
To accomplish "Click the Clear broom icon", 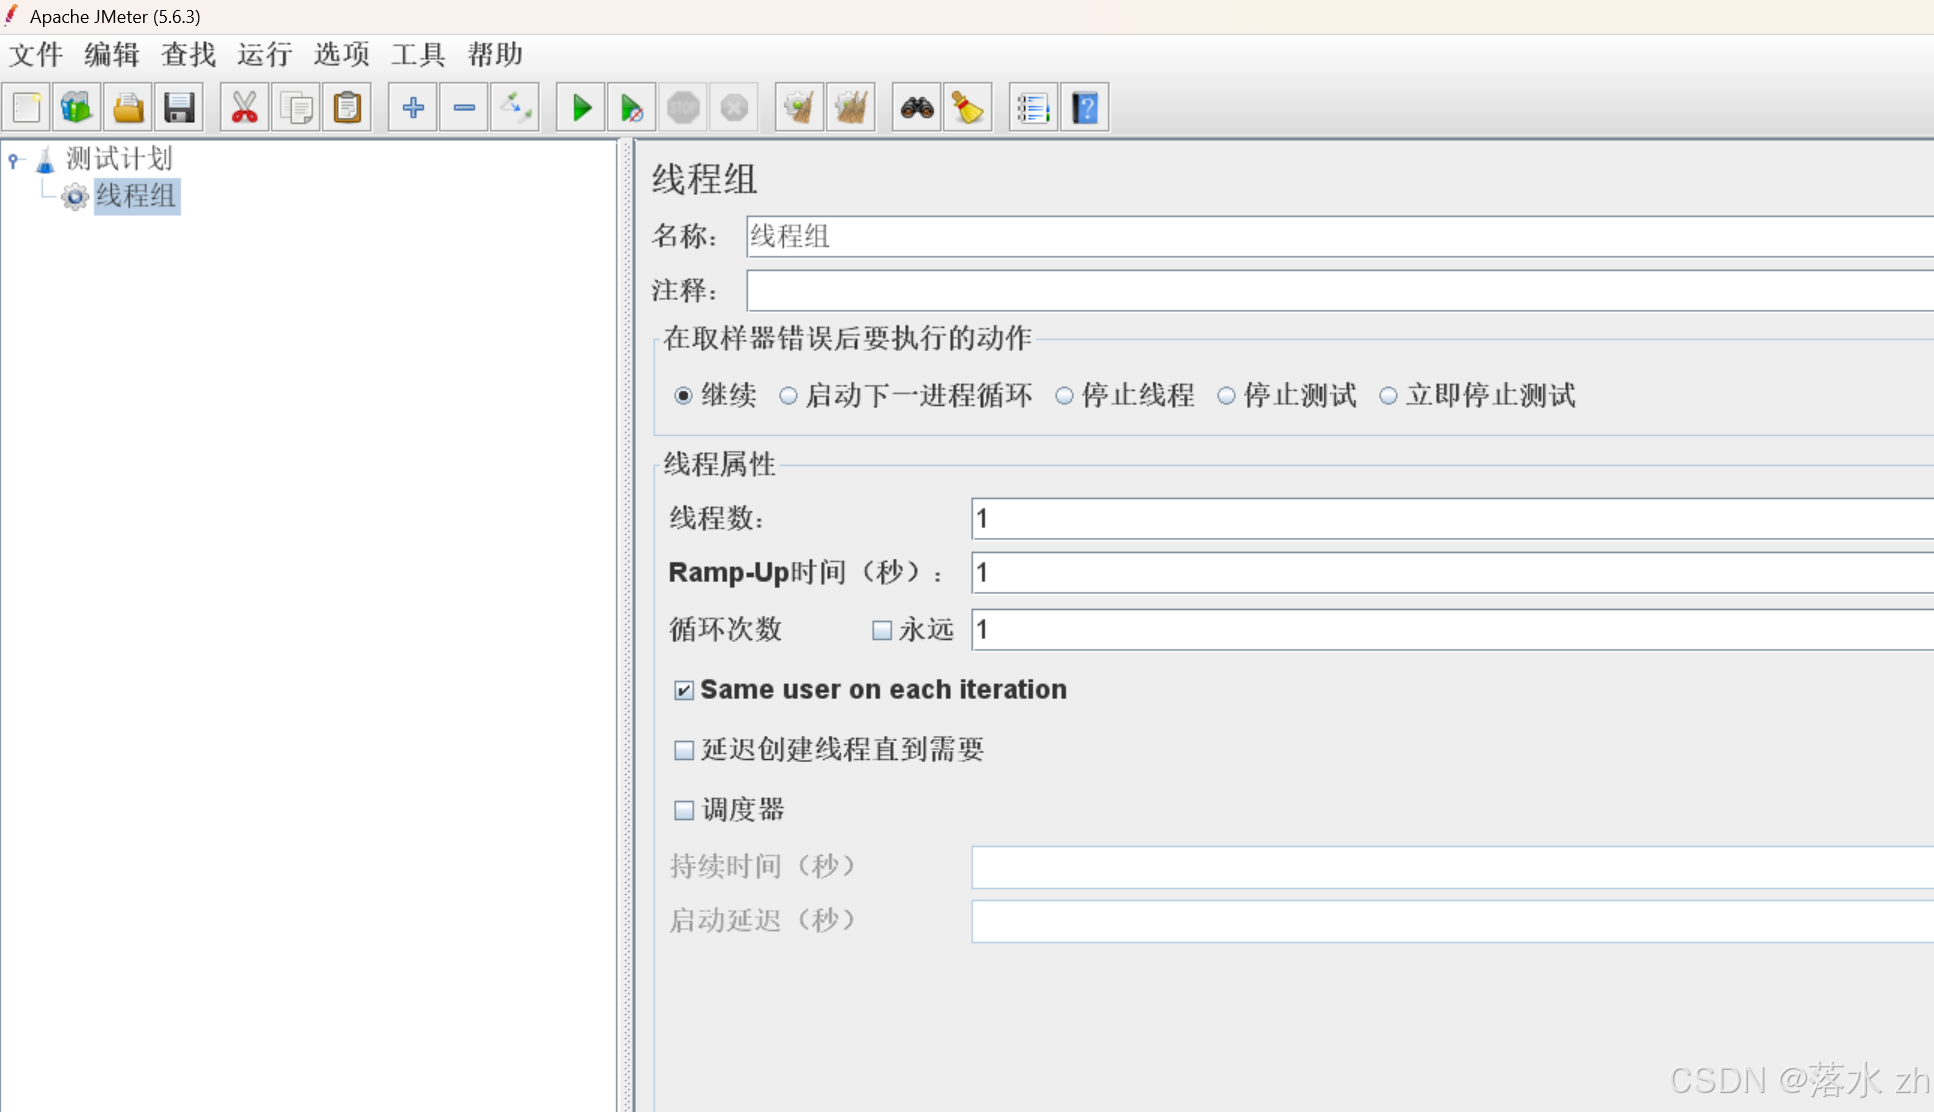I will pyautogui.click(x=800, y=107).
